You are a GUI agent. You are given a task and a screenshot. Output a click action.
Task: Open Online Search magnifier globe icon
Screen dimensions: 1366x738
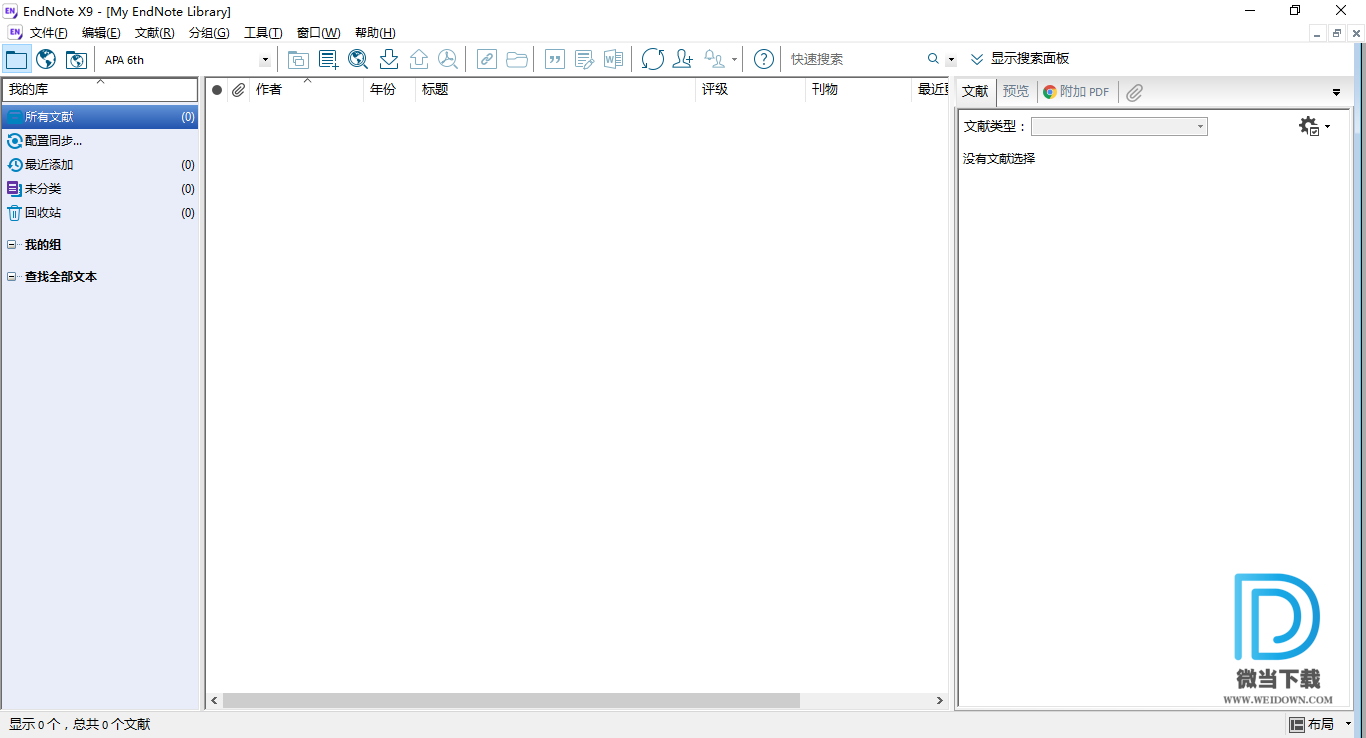click(358, 59)
